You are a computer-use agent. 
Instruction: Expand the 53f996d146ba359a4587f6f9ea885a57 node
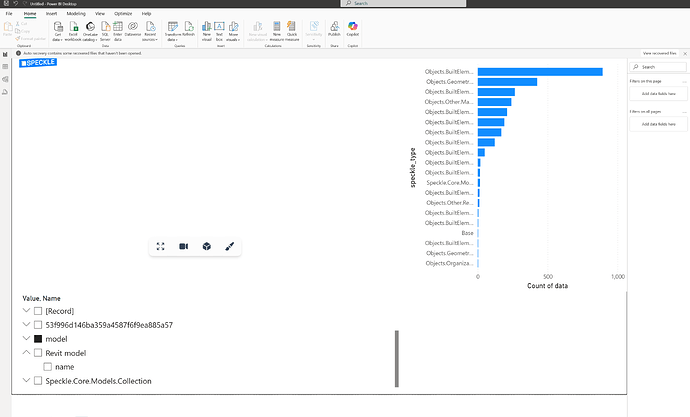point(26,325)
